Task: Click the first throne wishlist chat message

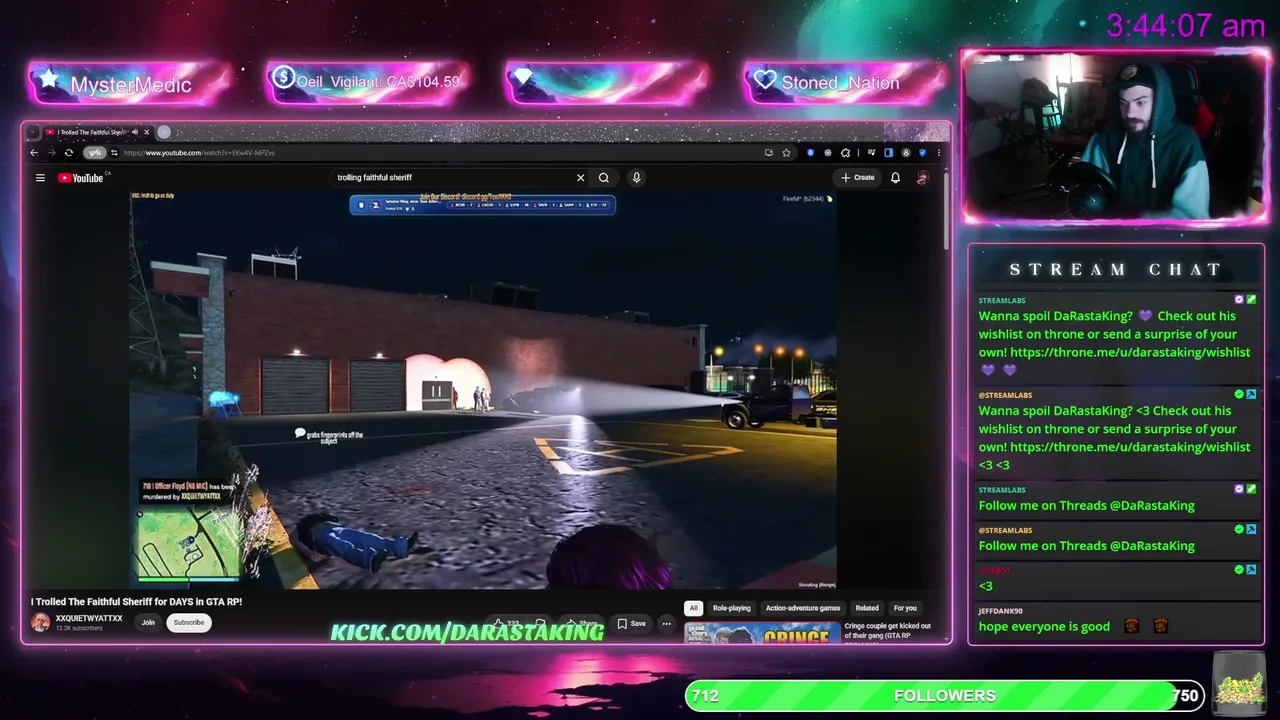Action: click(x=1115, y=343)
